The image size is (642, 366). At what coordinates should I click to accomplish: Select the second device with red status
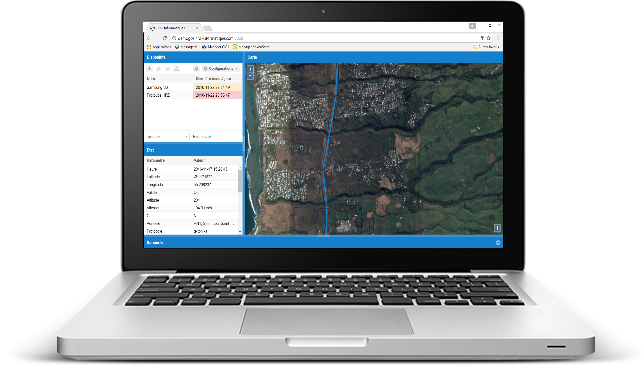[194, 95]
